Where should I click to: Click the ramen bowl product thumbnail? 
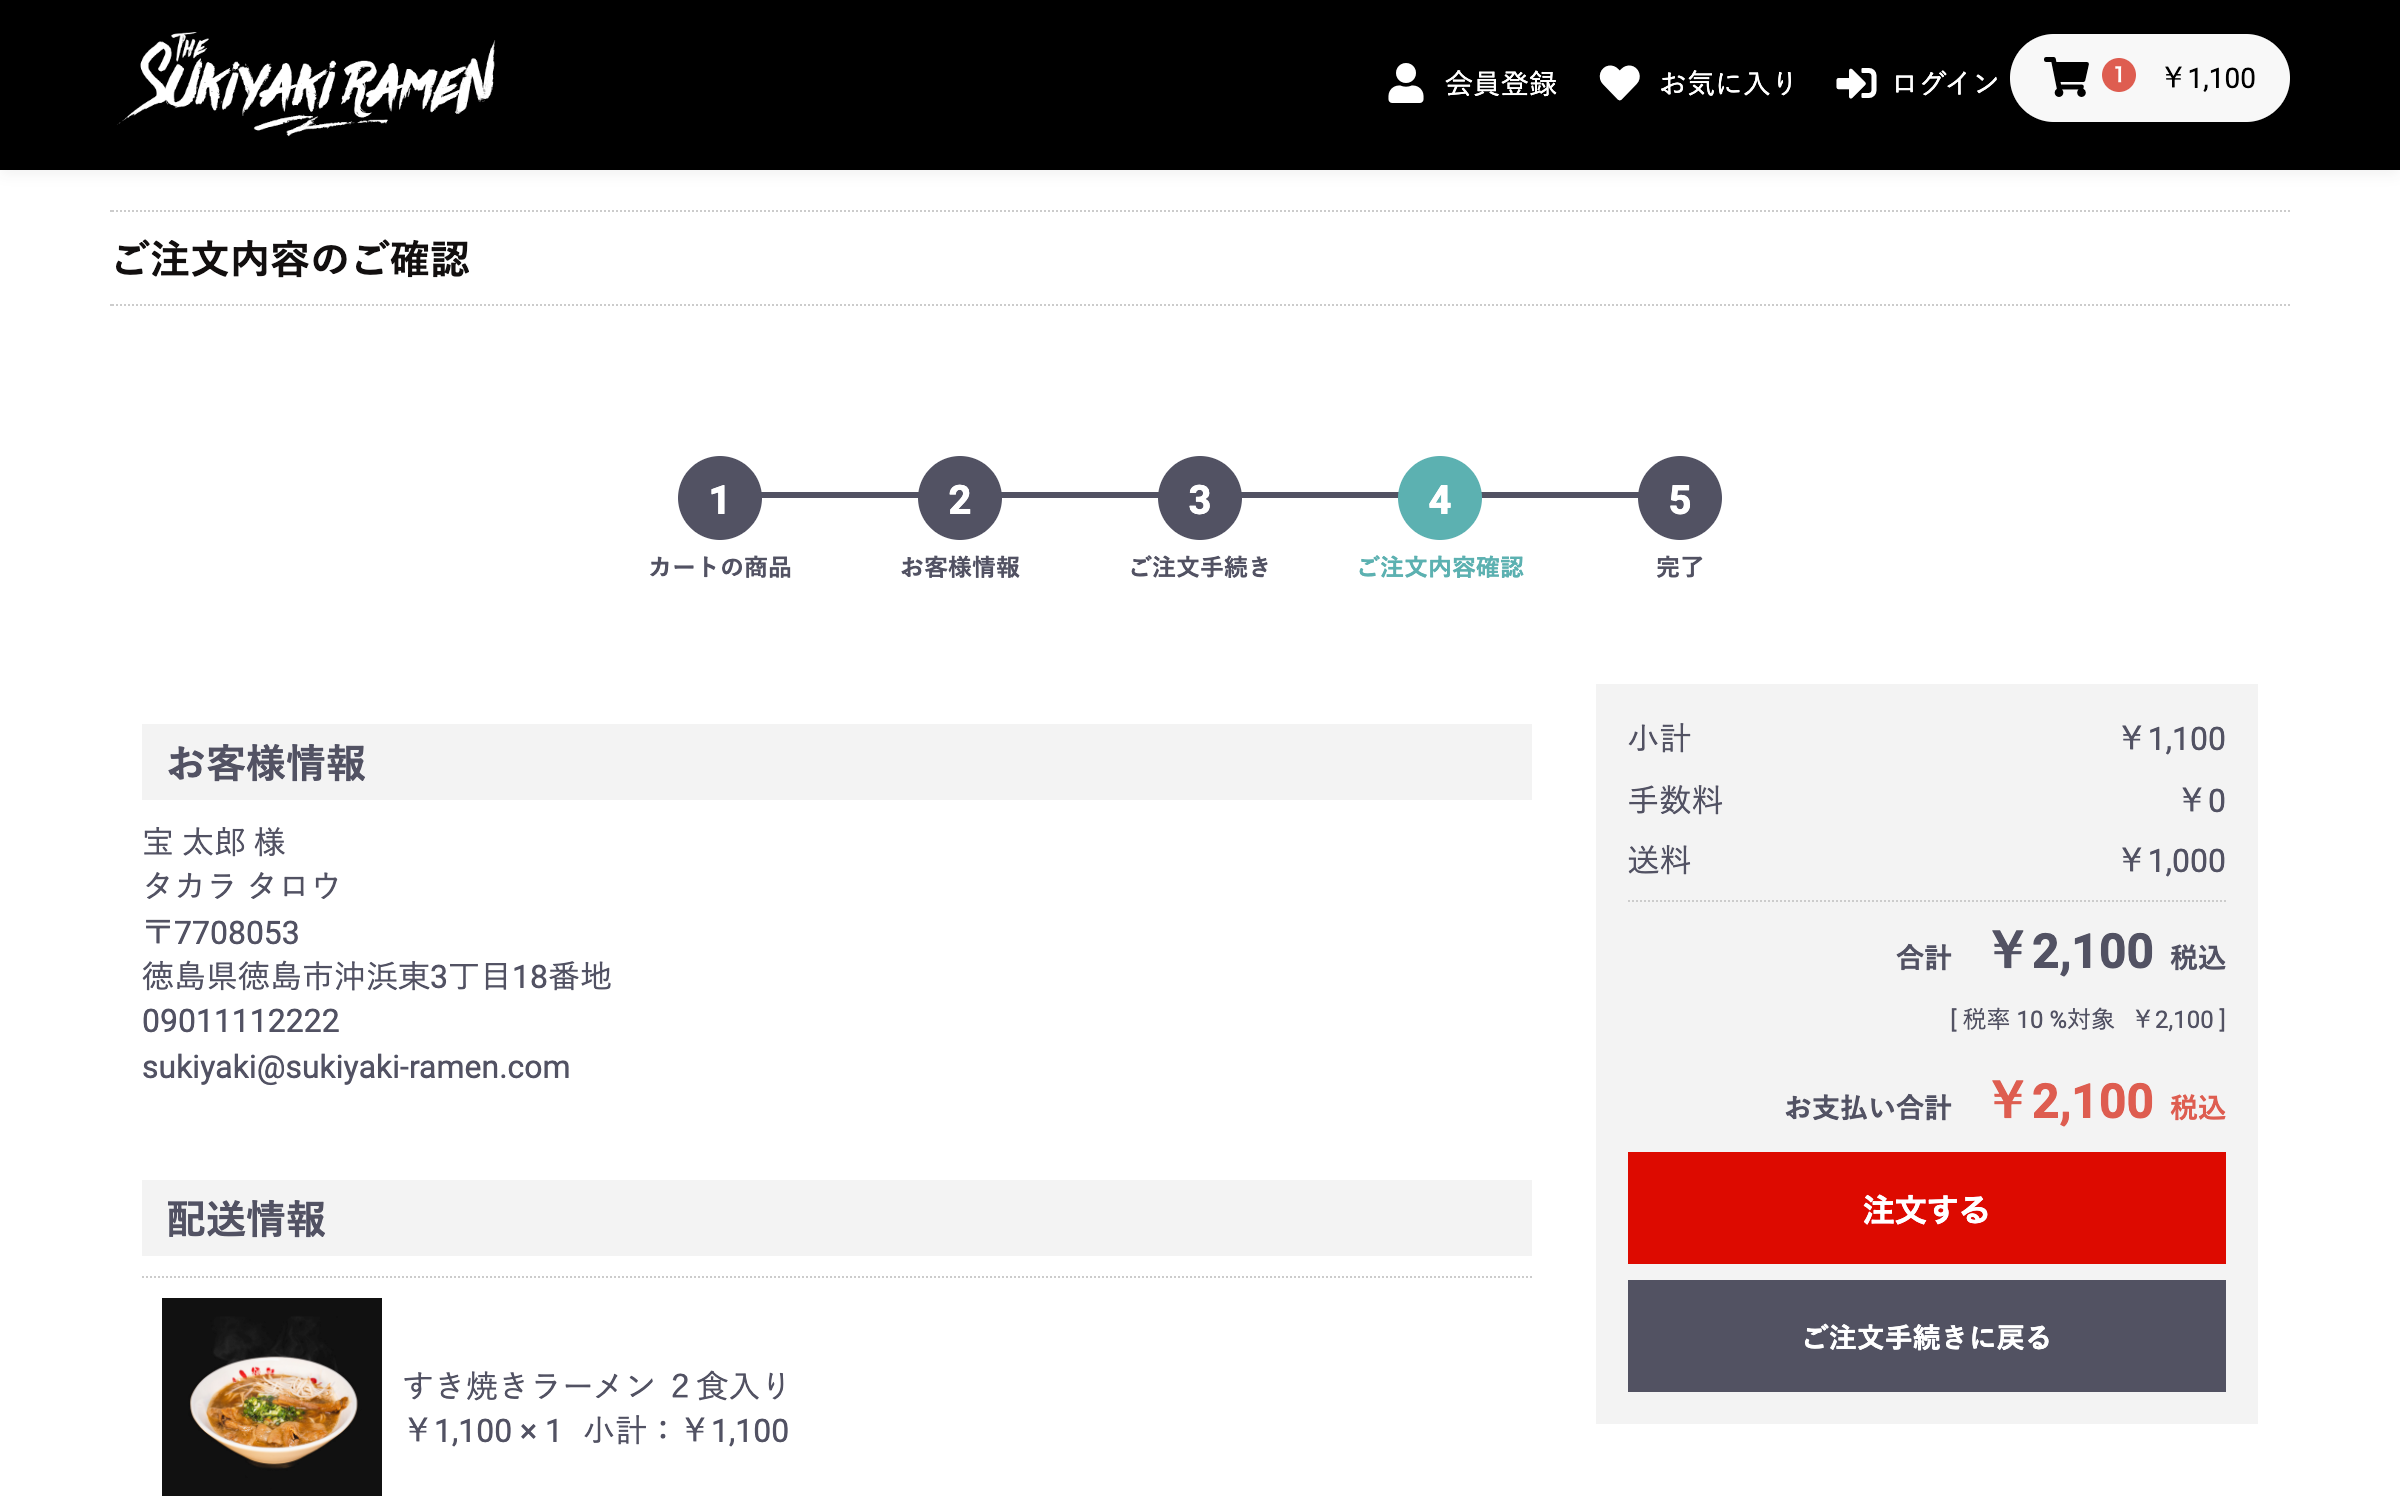pos(272,1397)
